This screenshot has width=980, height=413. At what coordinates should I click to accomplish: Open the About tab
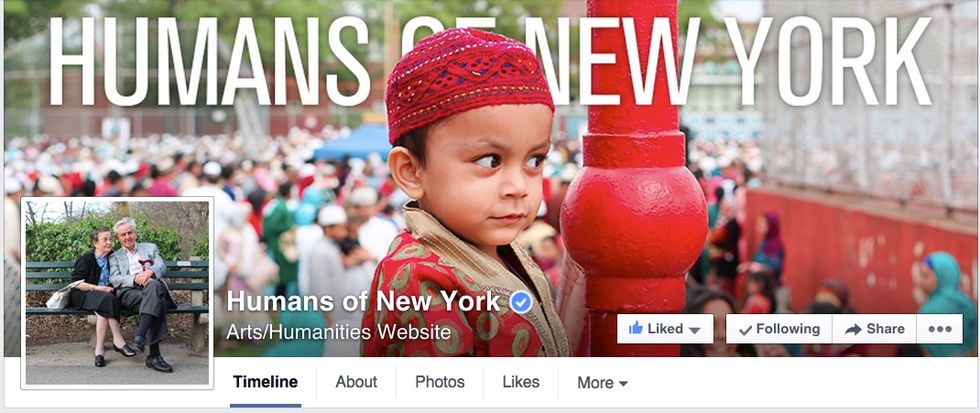pyautogui.click(x=356, y=382)
